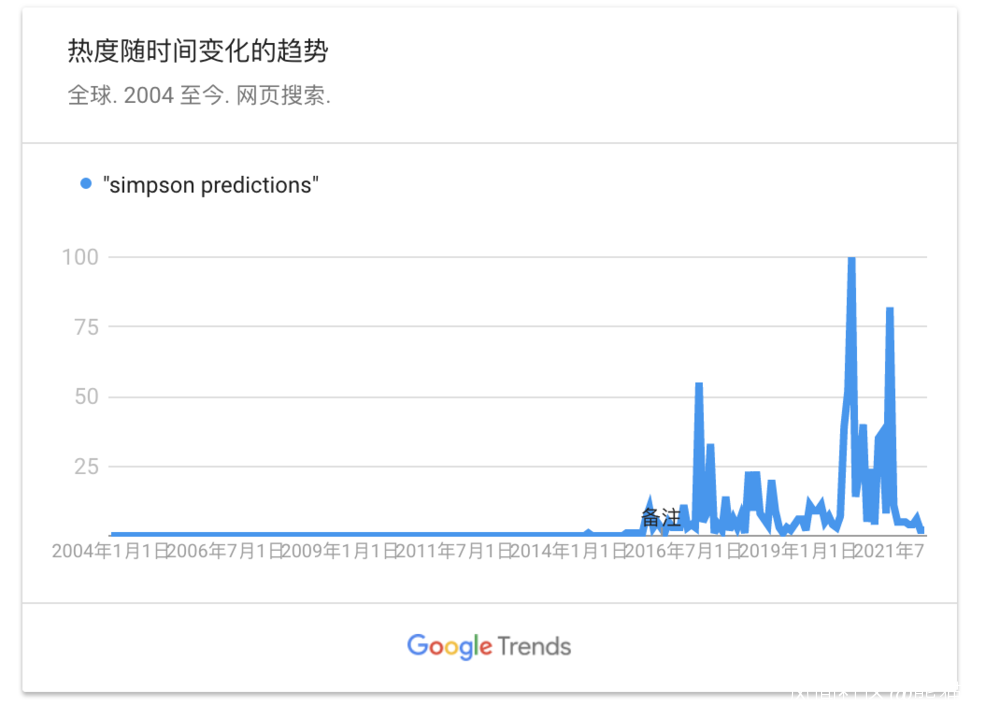1000x720 pixels.
Task: Click the second-tallest spike near 82
Action: tap(889, 310)
